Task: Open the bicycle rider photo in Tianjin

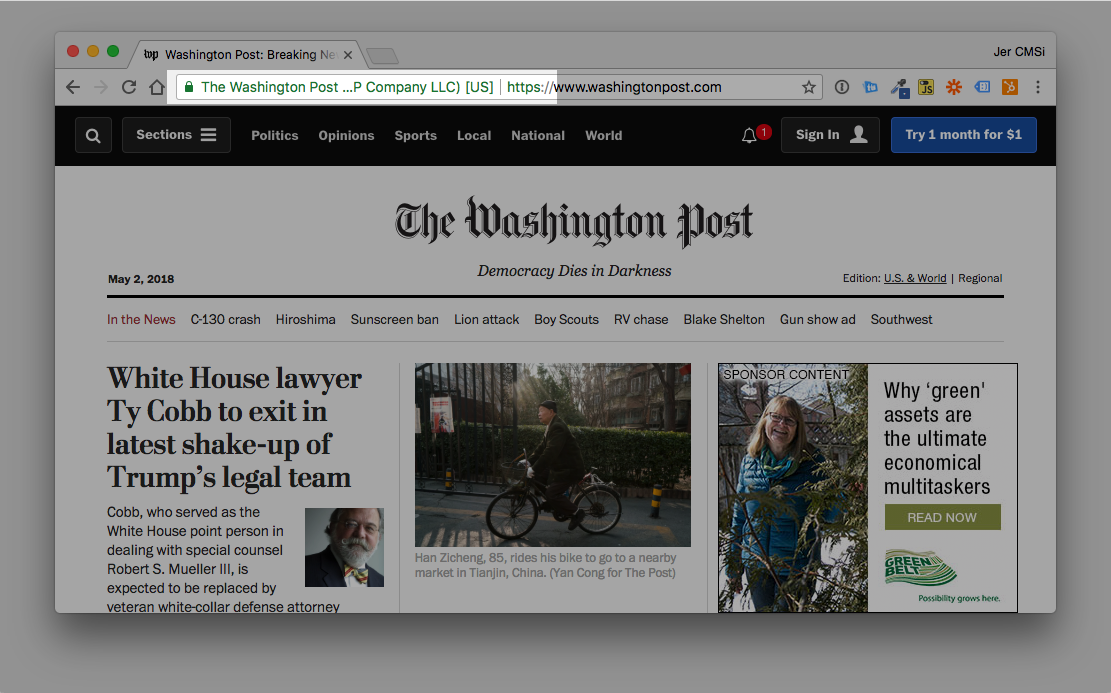Action: point(553,455)
